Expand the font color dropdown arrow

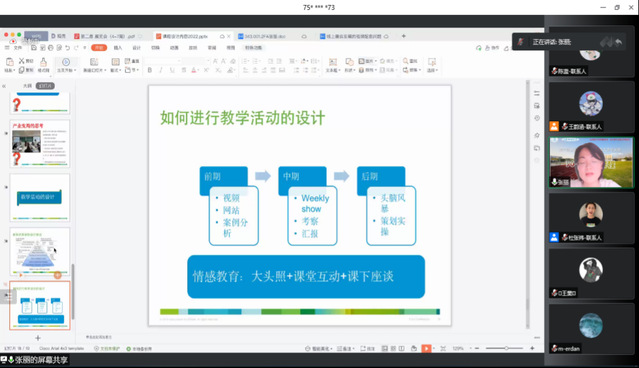[x=199, y=70]
